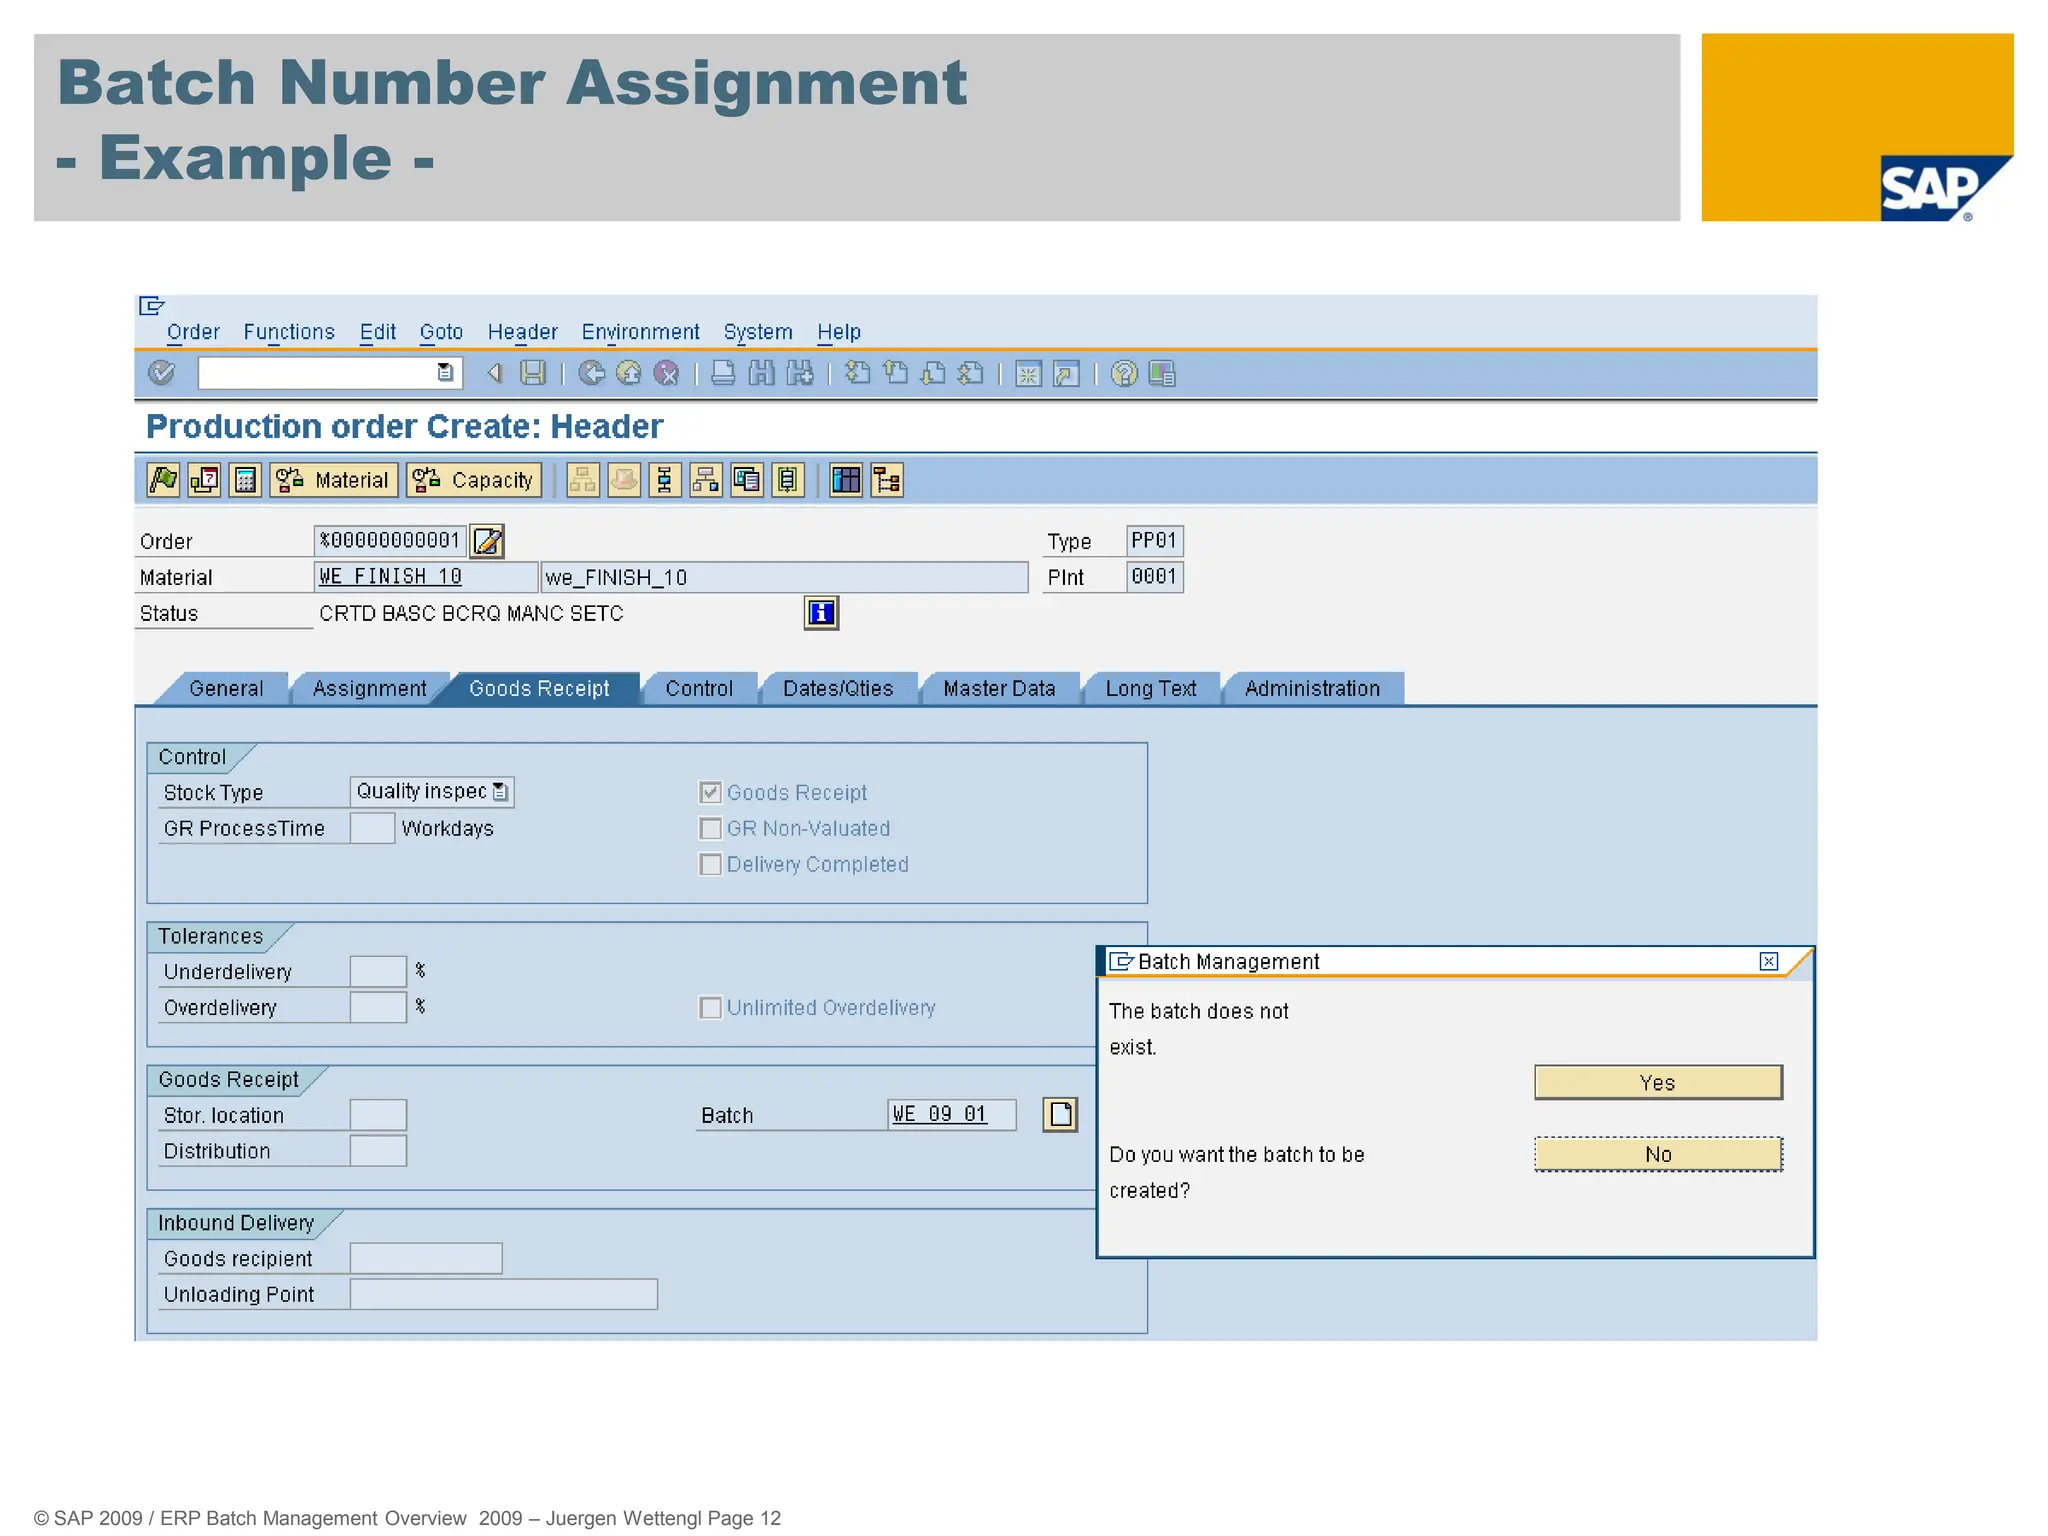Open the command field dropdown history
The height and width of the screenshot is (1536, 2048).
coord(445,373)
